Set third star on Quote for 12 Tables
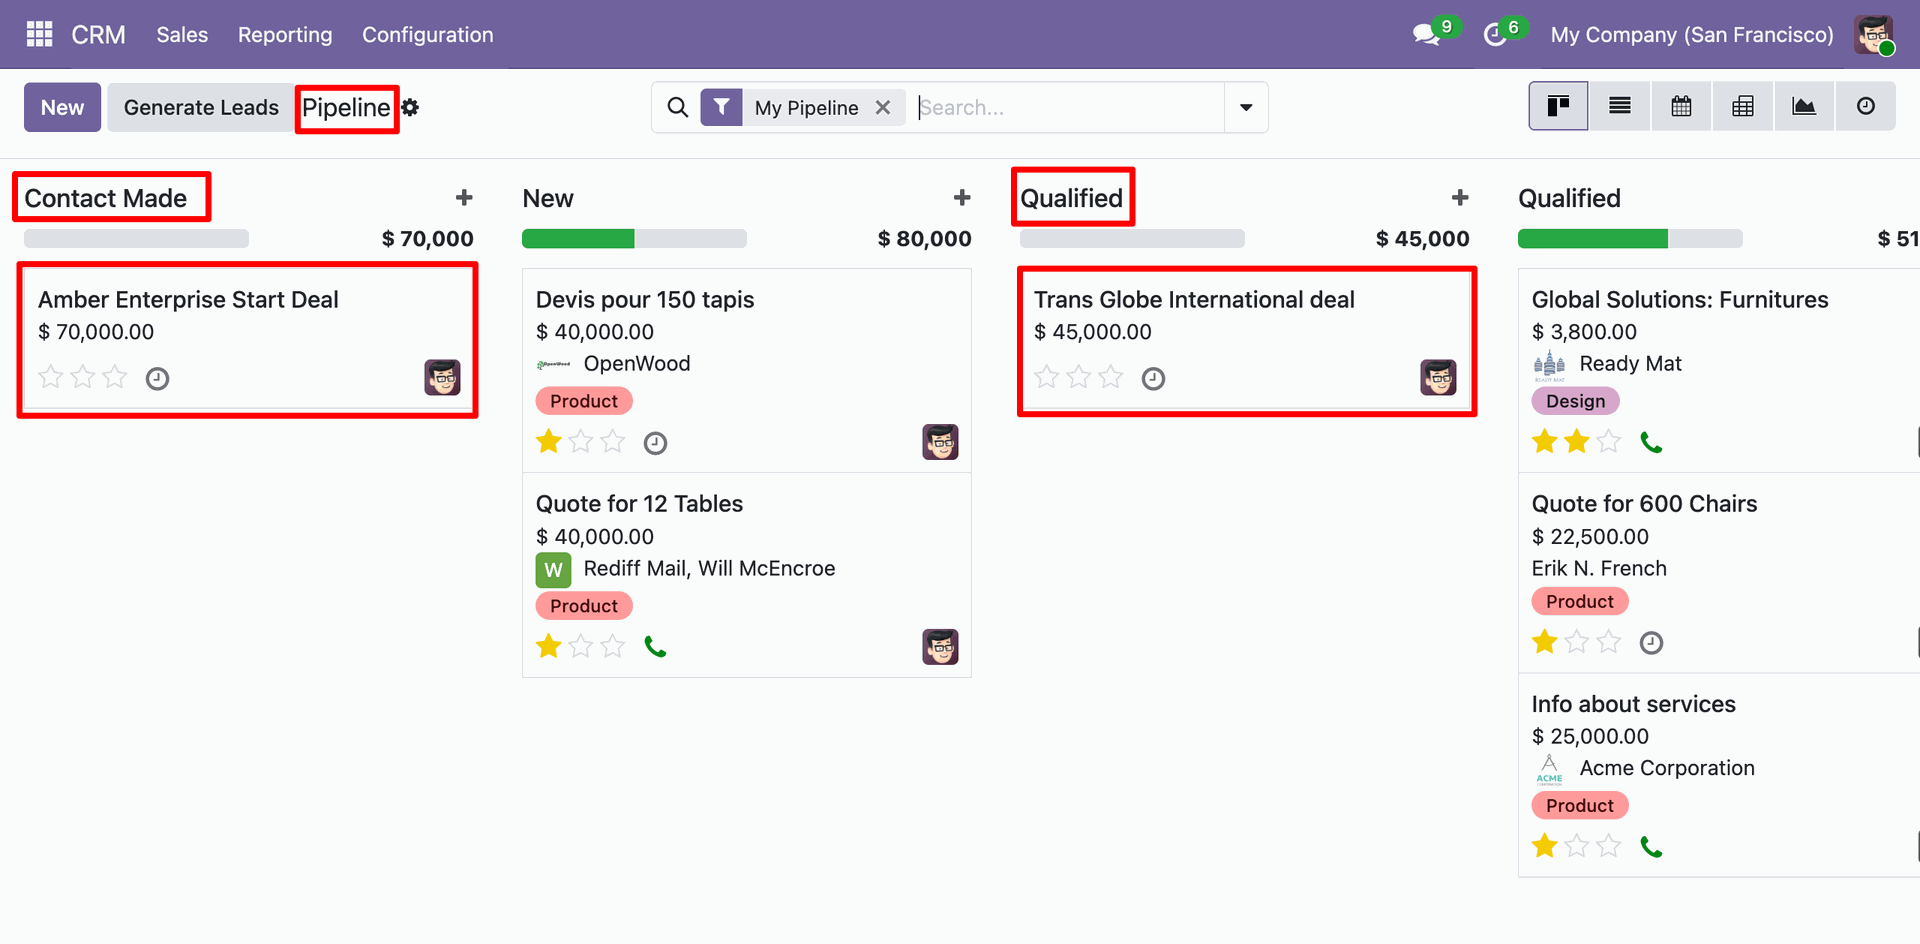This screenshot has height=944, width=1920. (x=613, y=646)
